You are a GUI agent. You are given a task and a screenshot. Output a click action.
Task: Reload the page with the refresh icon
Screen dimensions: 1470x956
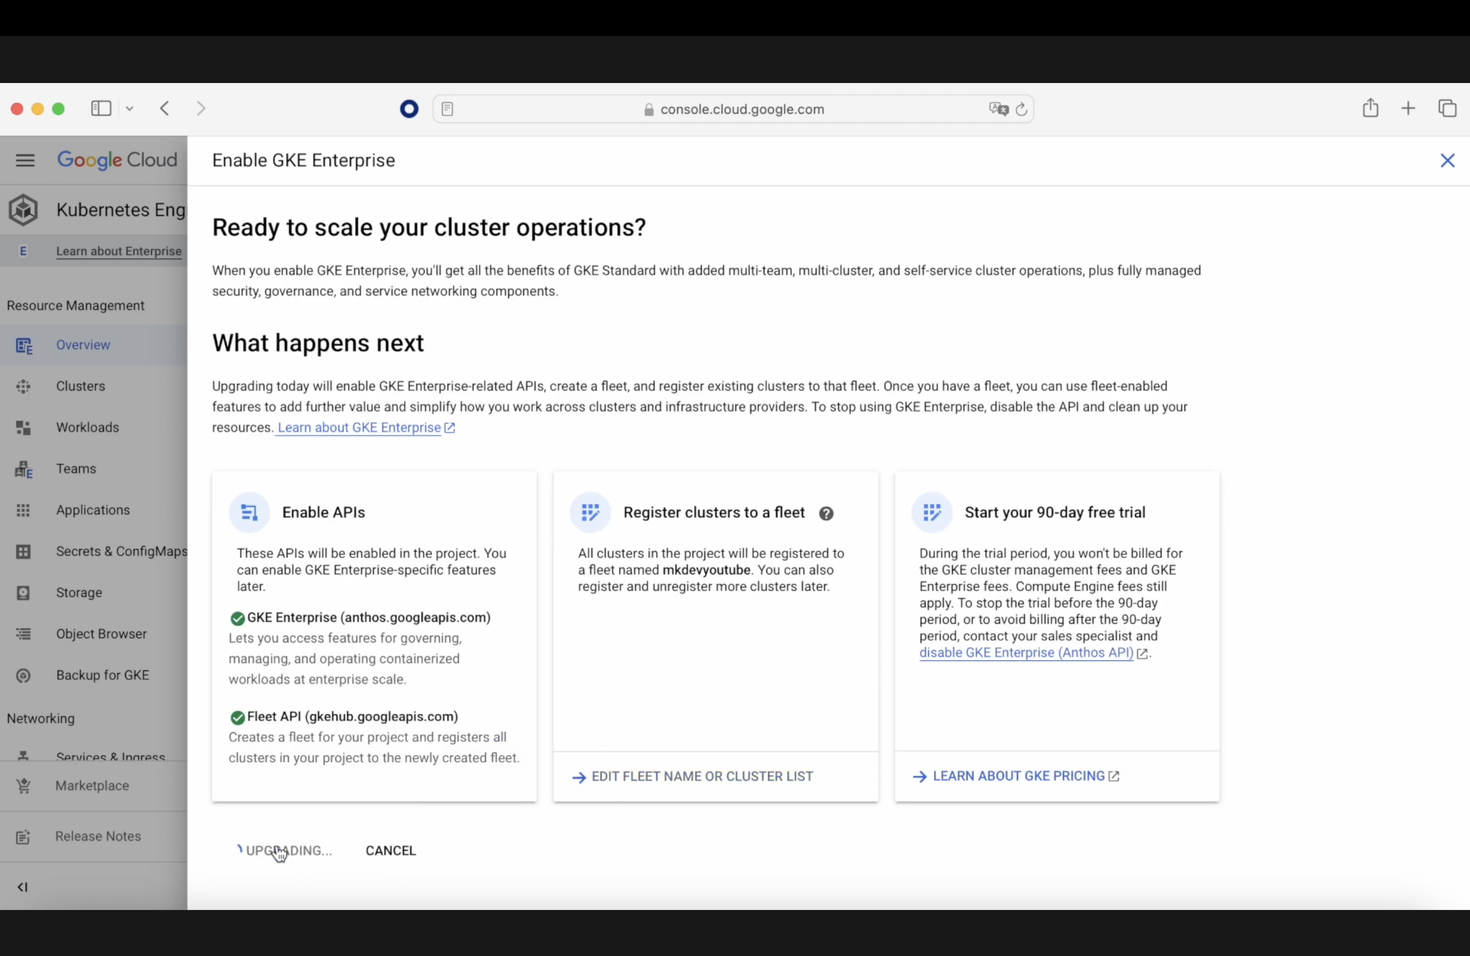[1021, 109]
